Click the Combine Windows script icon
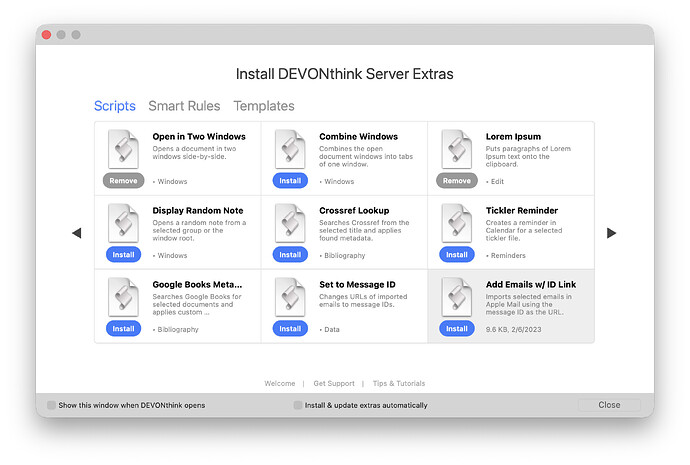 [x=290, y=149]
